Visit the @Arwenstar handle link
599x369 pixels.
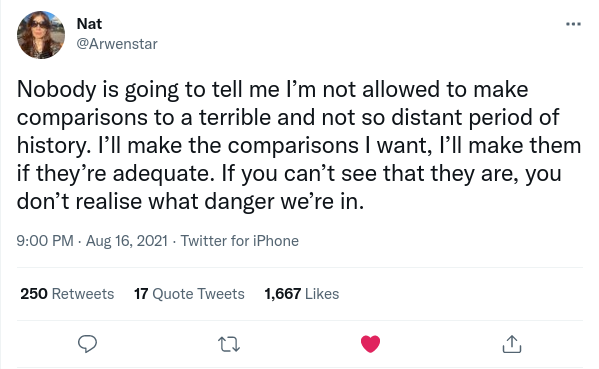click(x=117, y=44)
